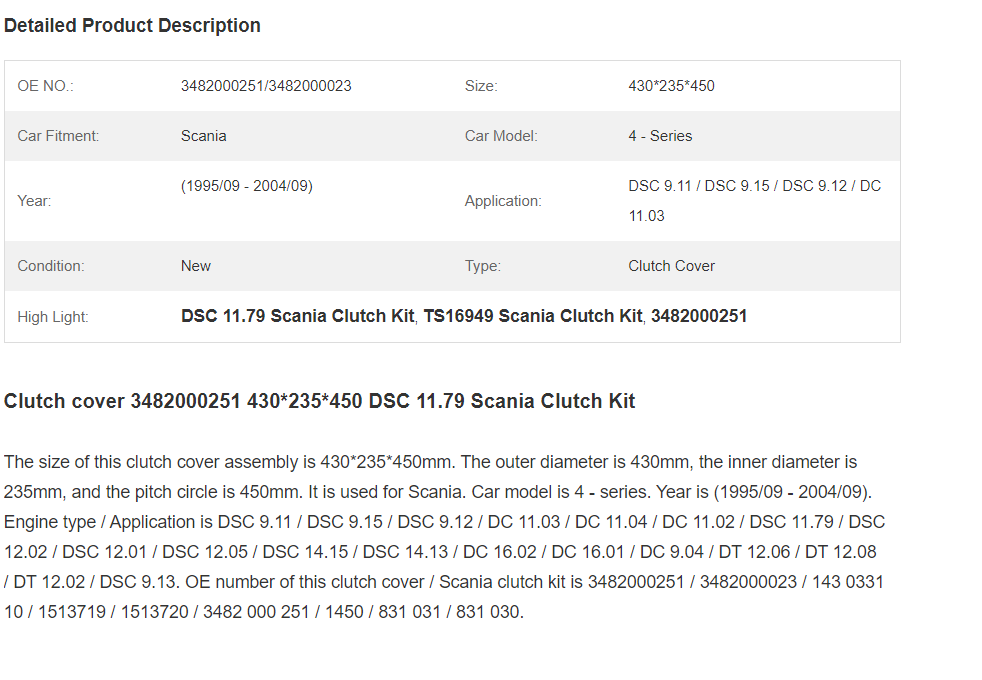Open the 'TS16949 Scania Clutch Kit' highlight link
Screen dimensions: 982x680
[x=533, y=316]
